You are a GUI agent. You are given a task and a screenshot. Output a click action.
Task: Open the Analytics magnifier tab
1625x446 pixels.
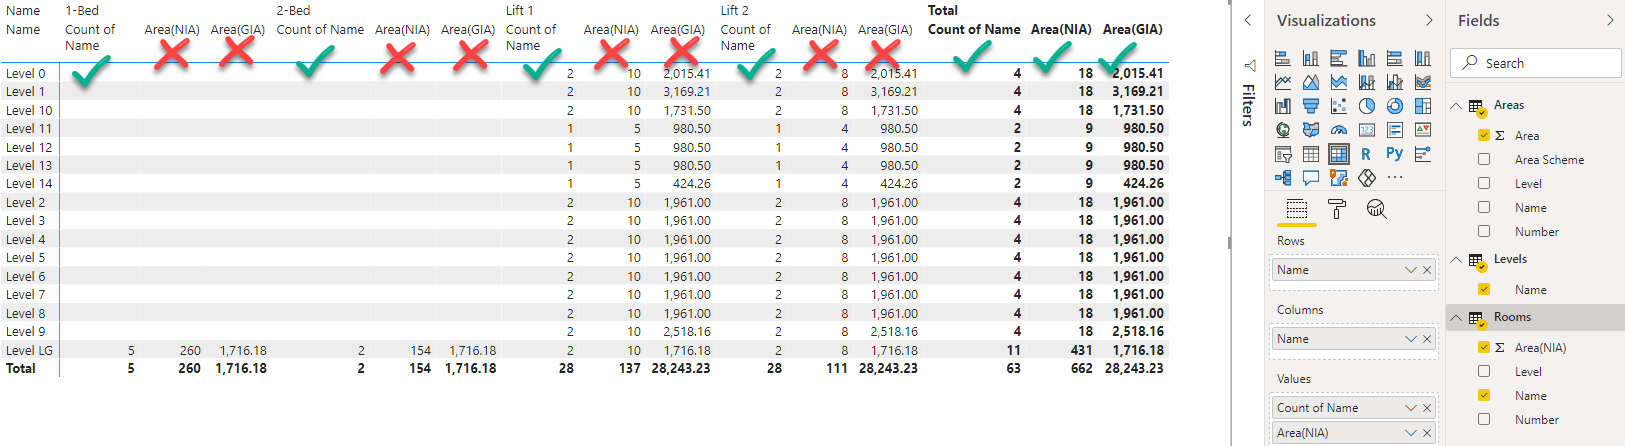[x=1377, y=209]
